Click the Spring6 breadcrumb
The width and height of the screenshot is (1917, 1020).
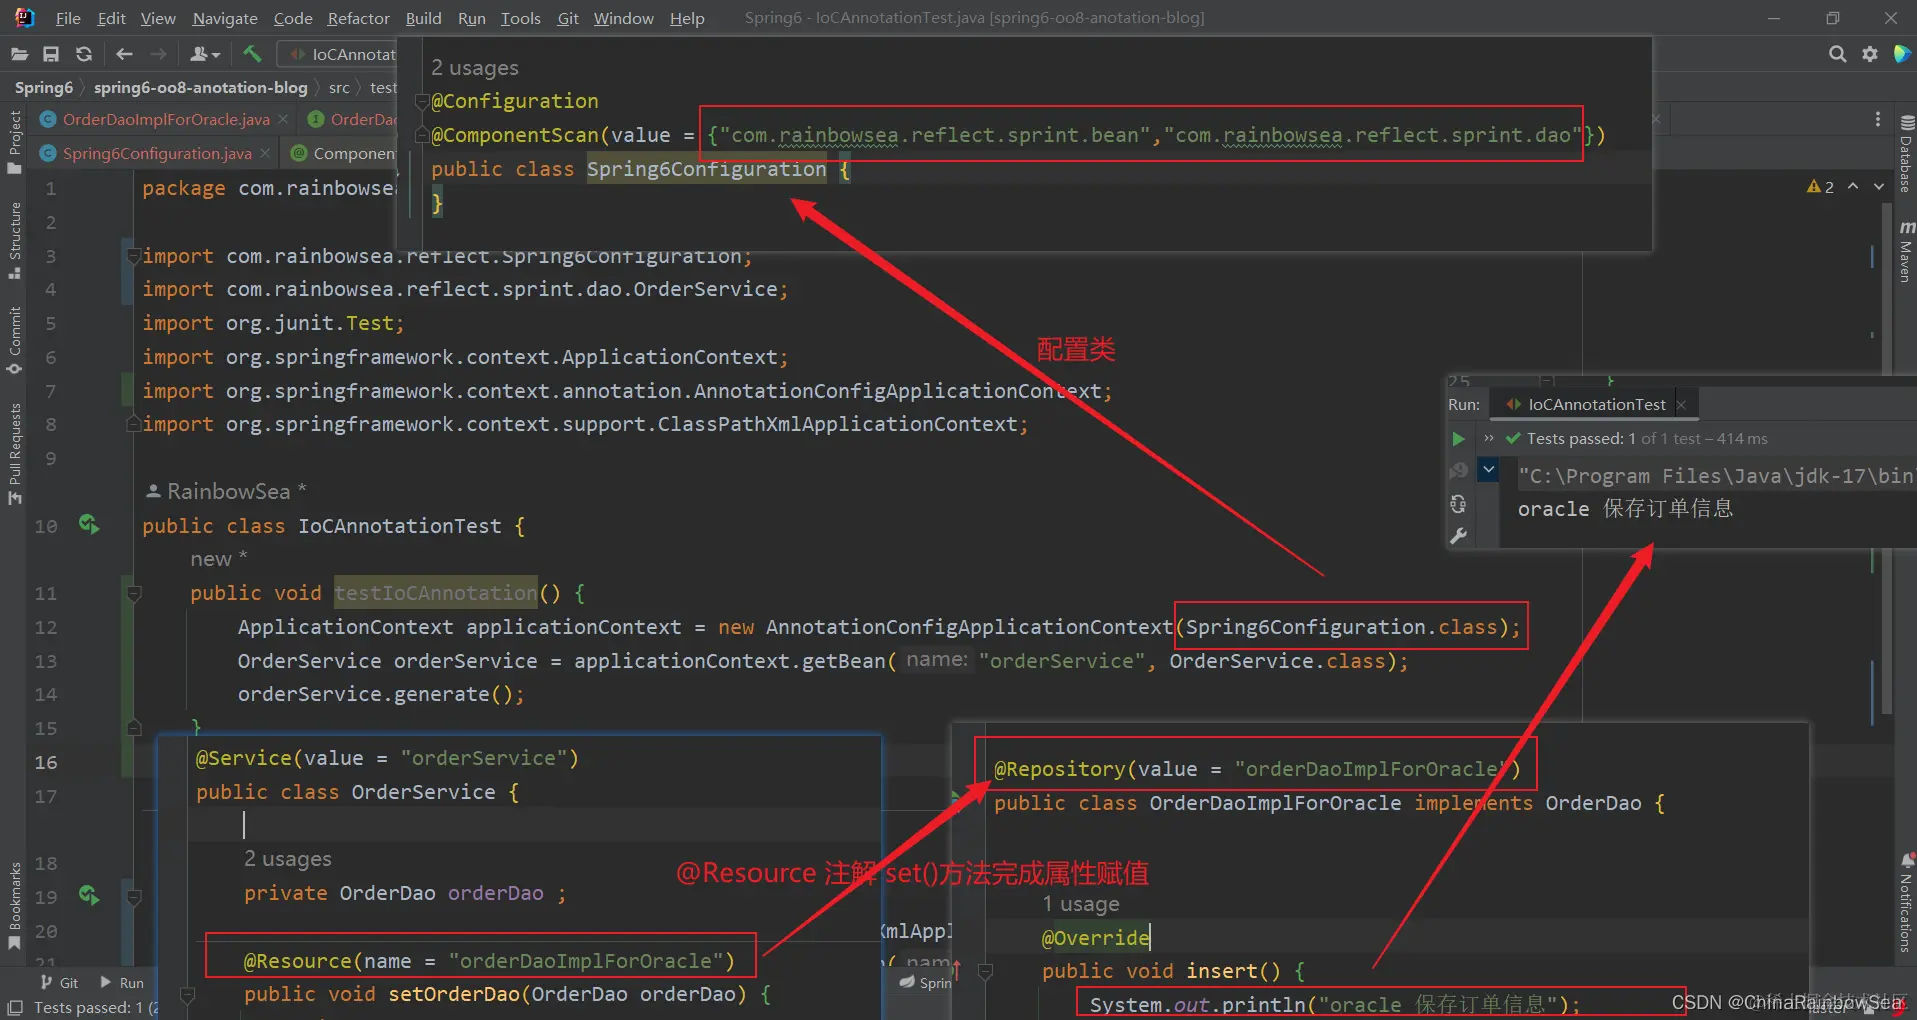tap(44, 88)
